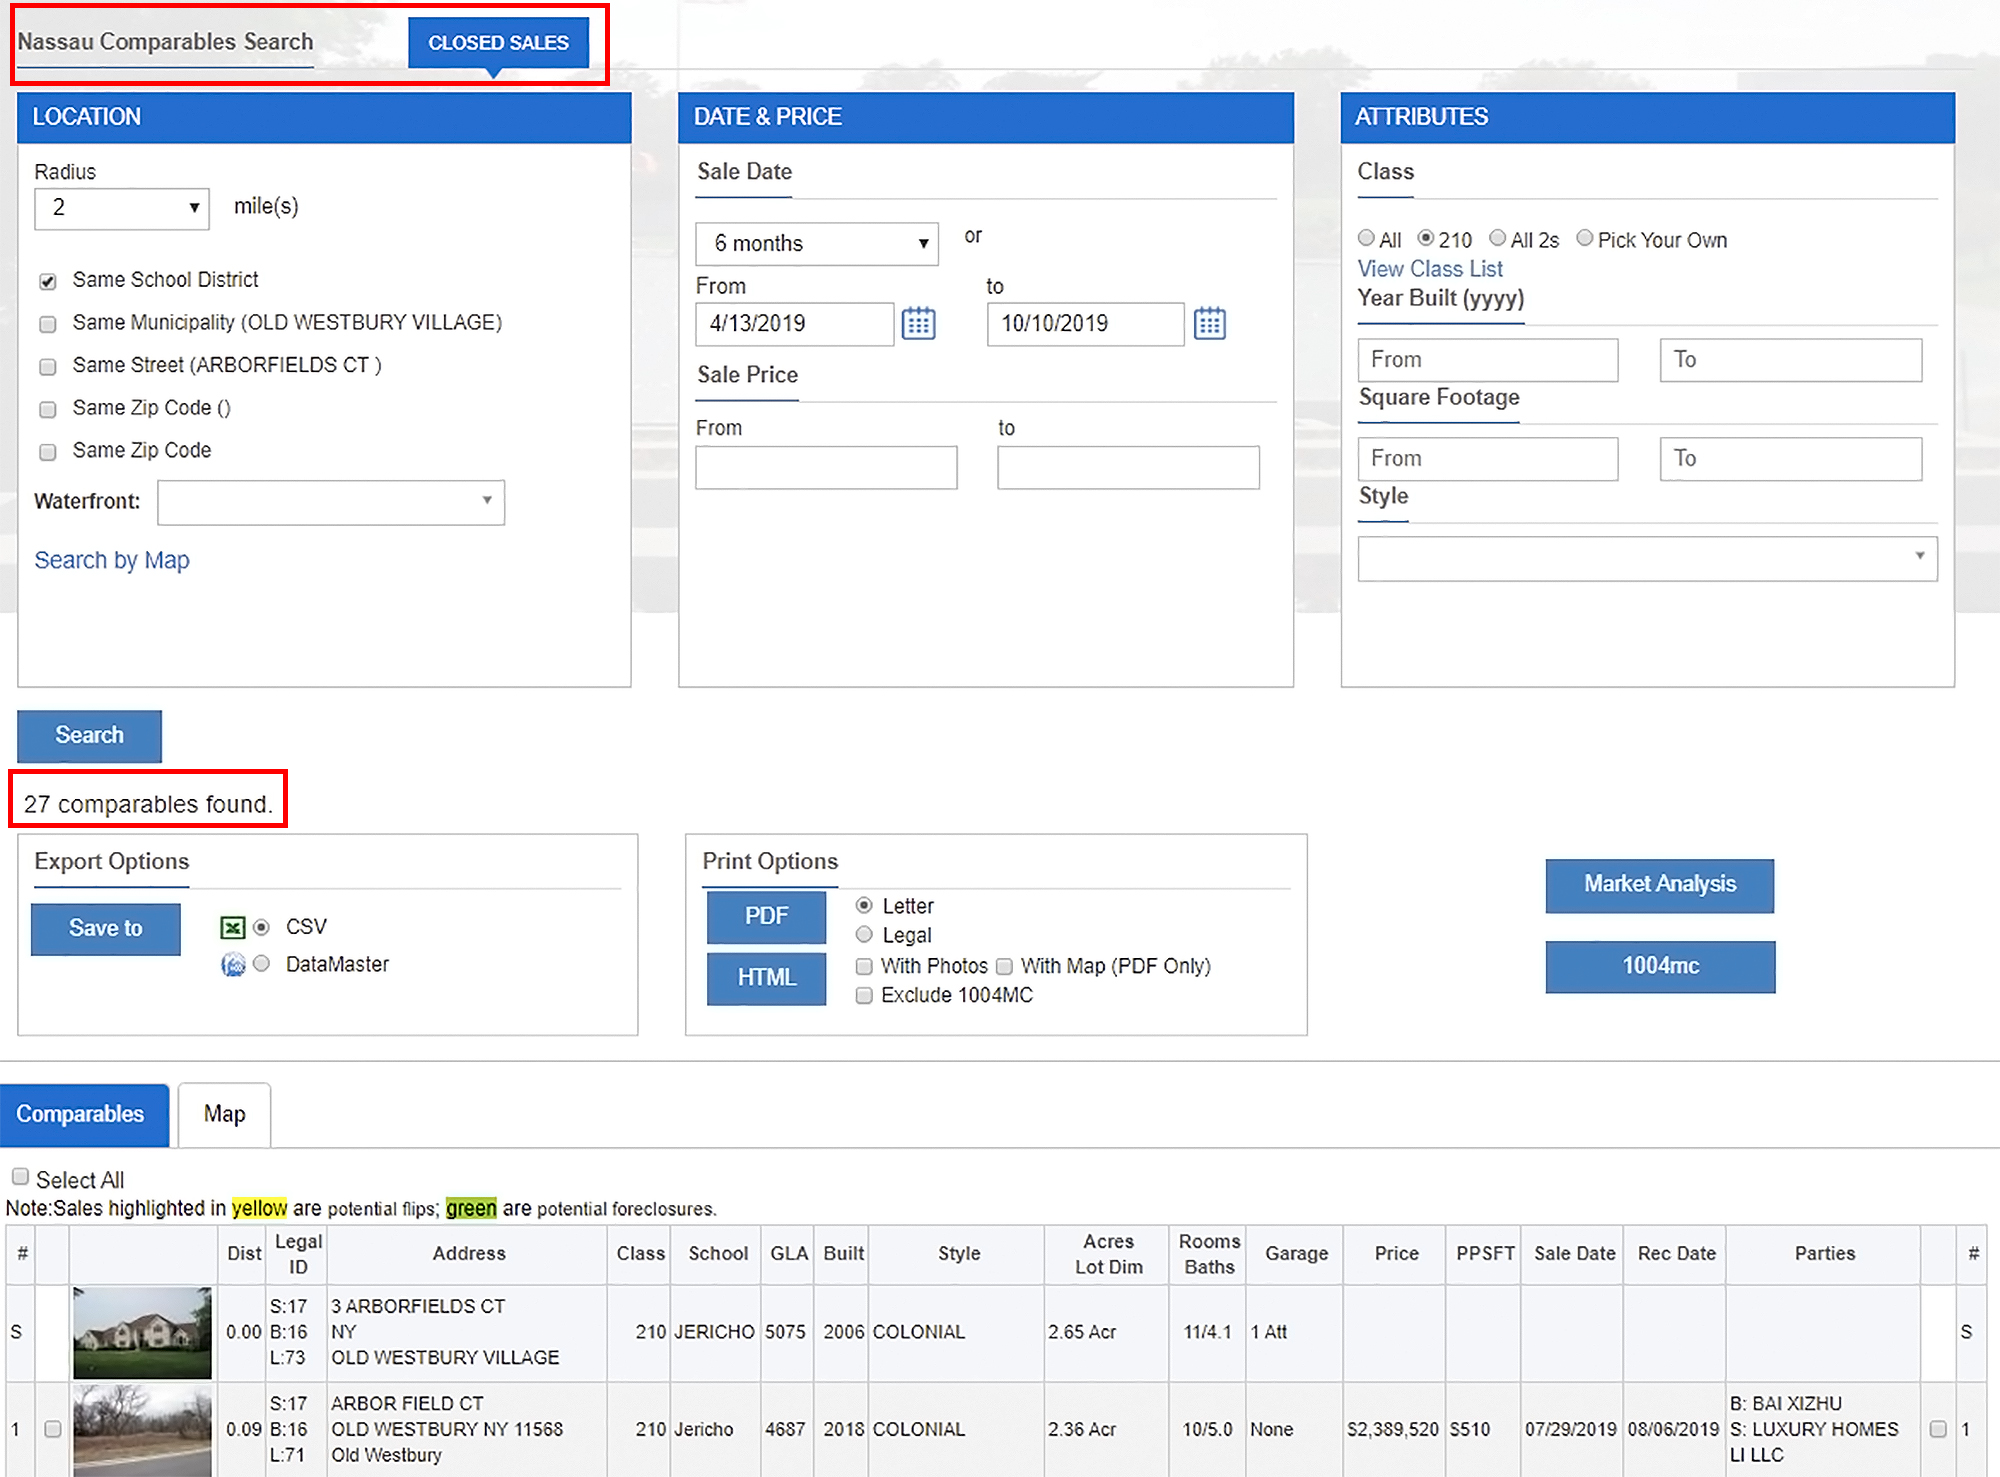Screen dimensions: 2000x1477
Task: Switch to the Map tab
Action: point(224,1114)
